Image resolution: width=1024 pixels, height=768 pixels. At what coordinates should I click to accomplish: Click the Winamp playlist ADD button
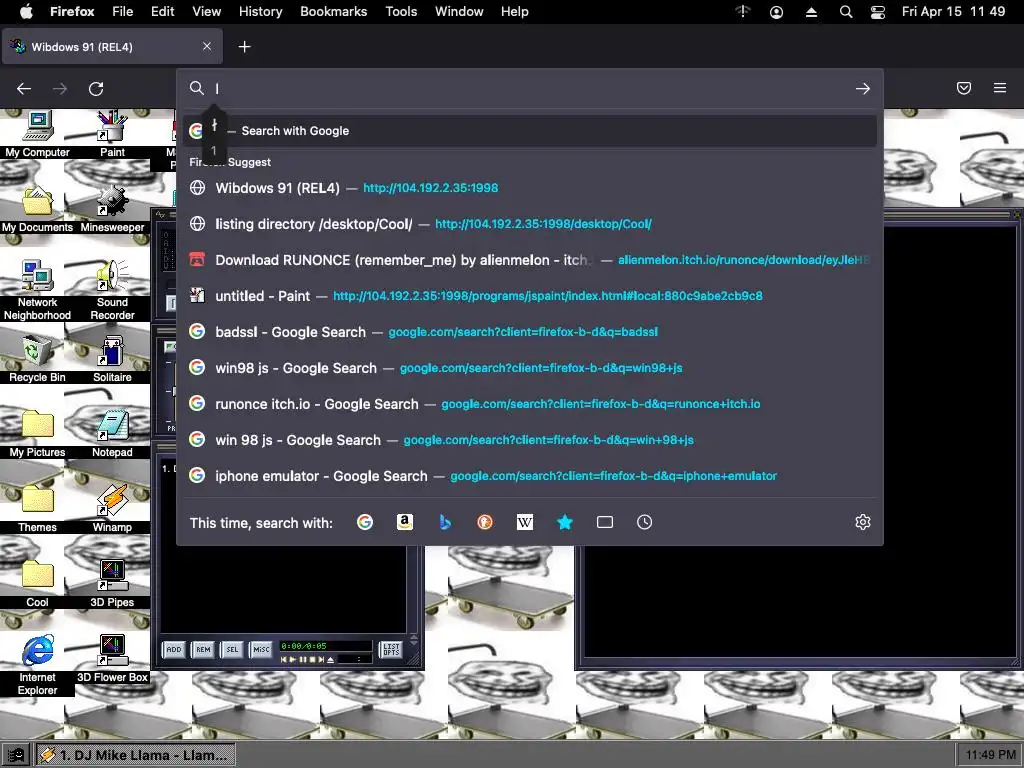tap(174, 649)
